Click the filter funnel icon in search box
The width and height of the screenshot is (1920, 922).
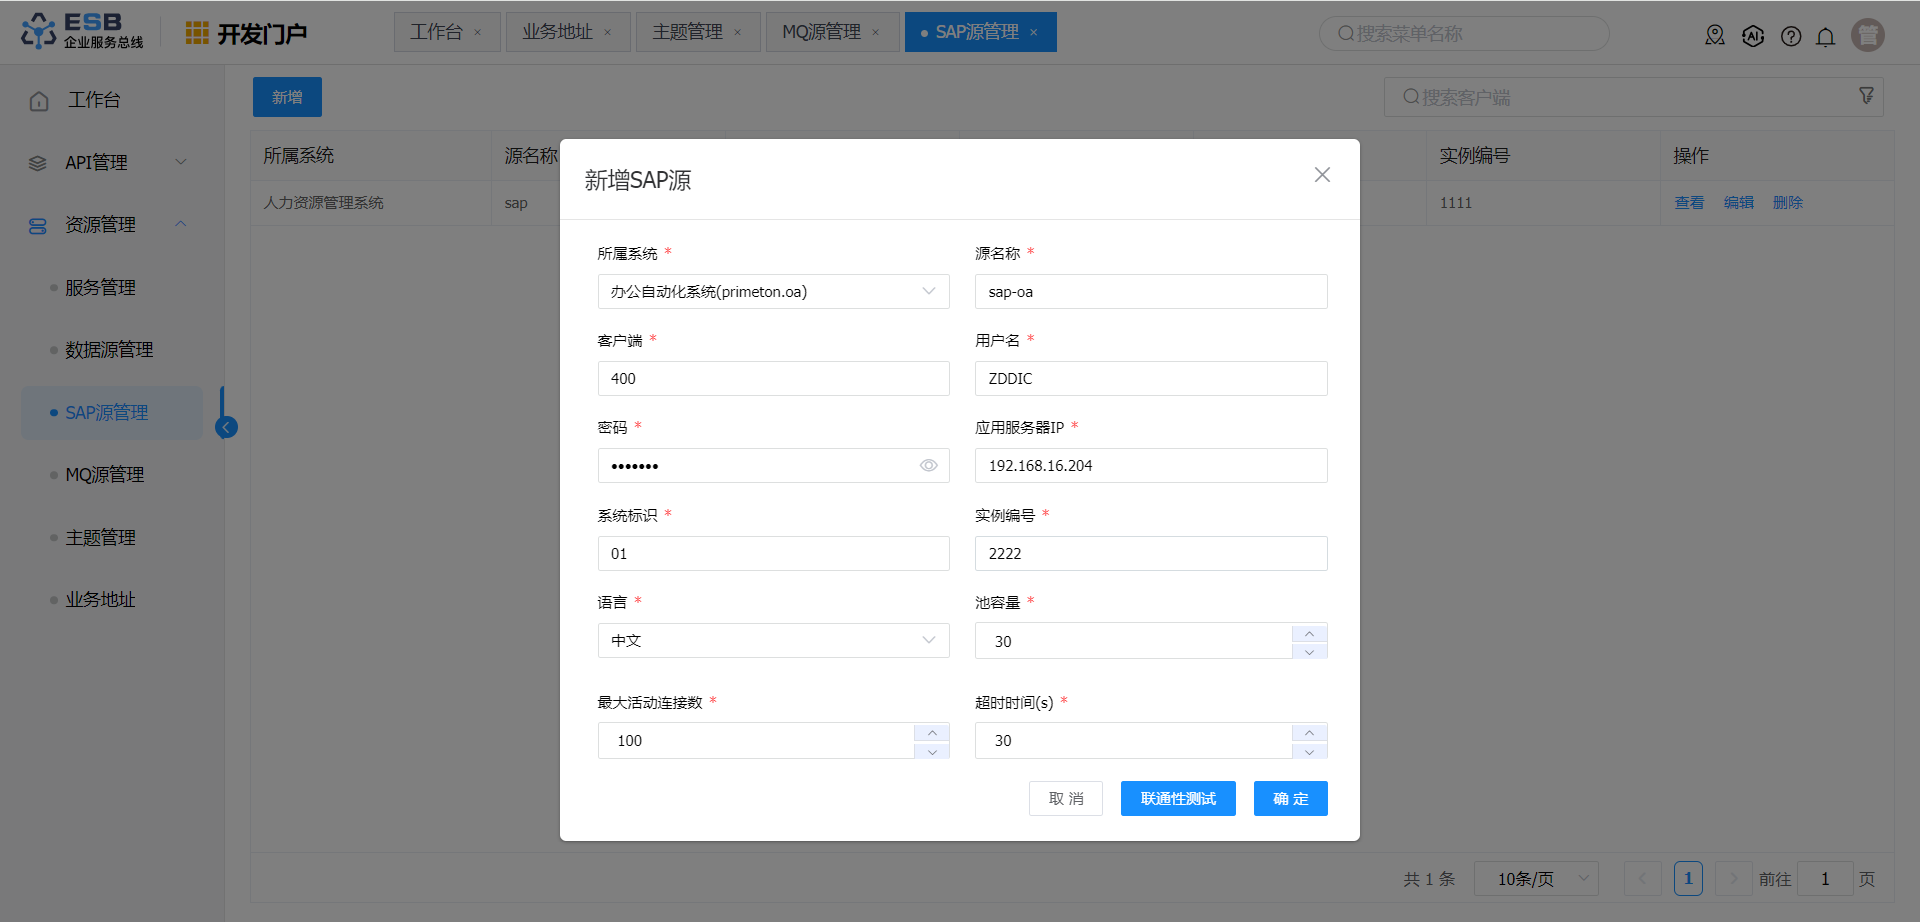pos(1866,96)
